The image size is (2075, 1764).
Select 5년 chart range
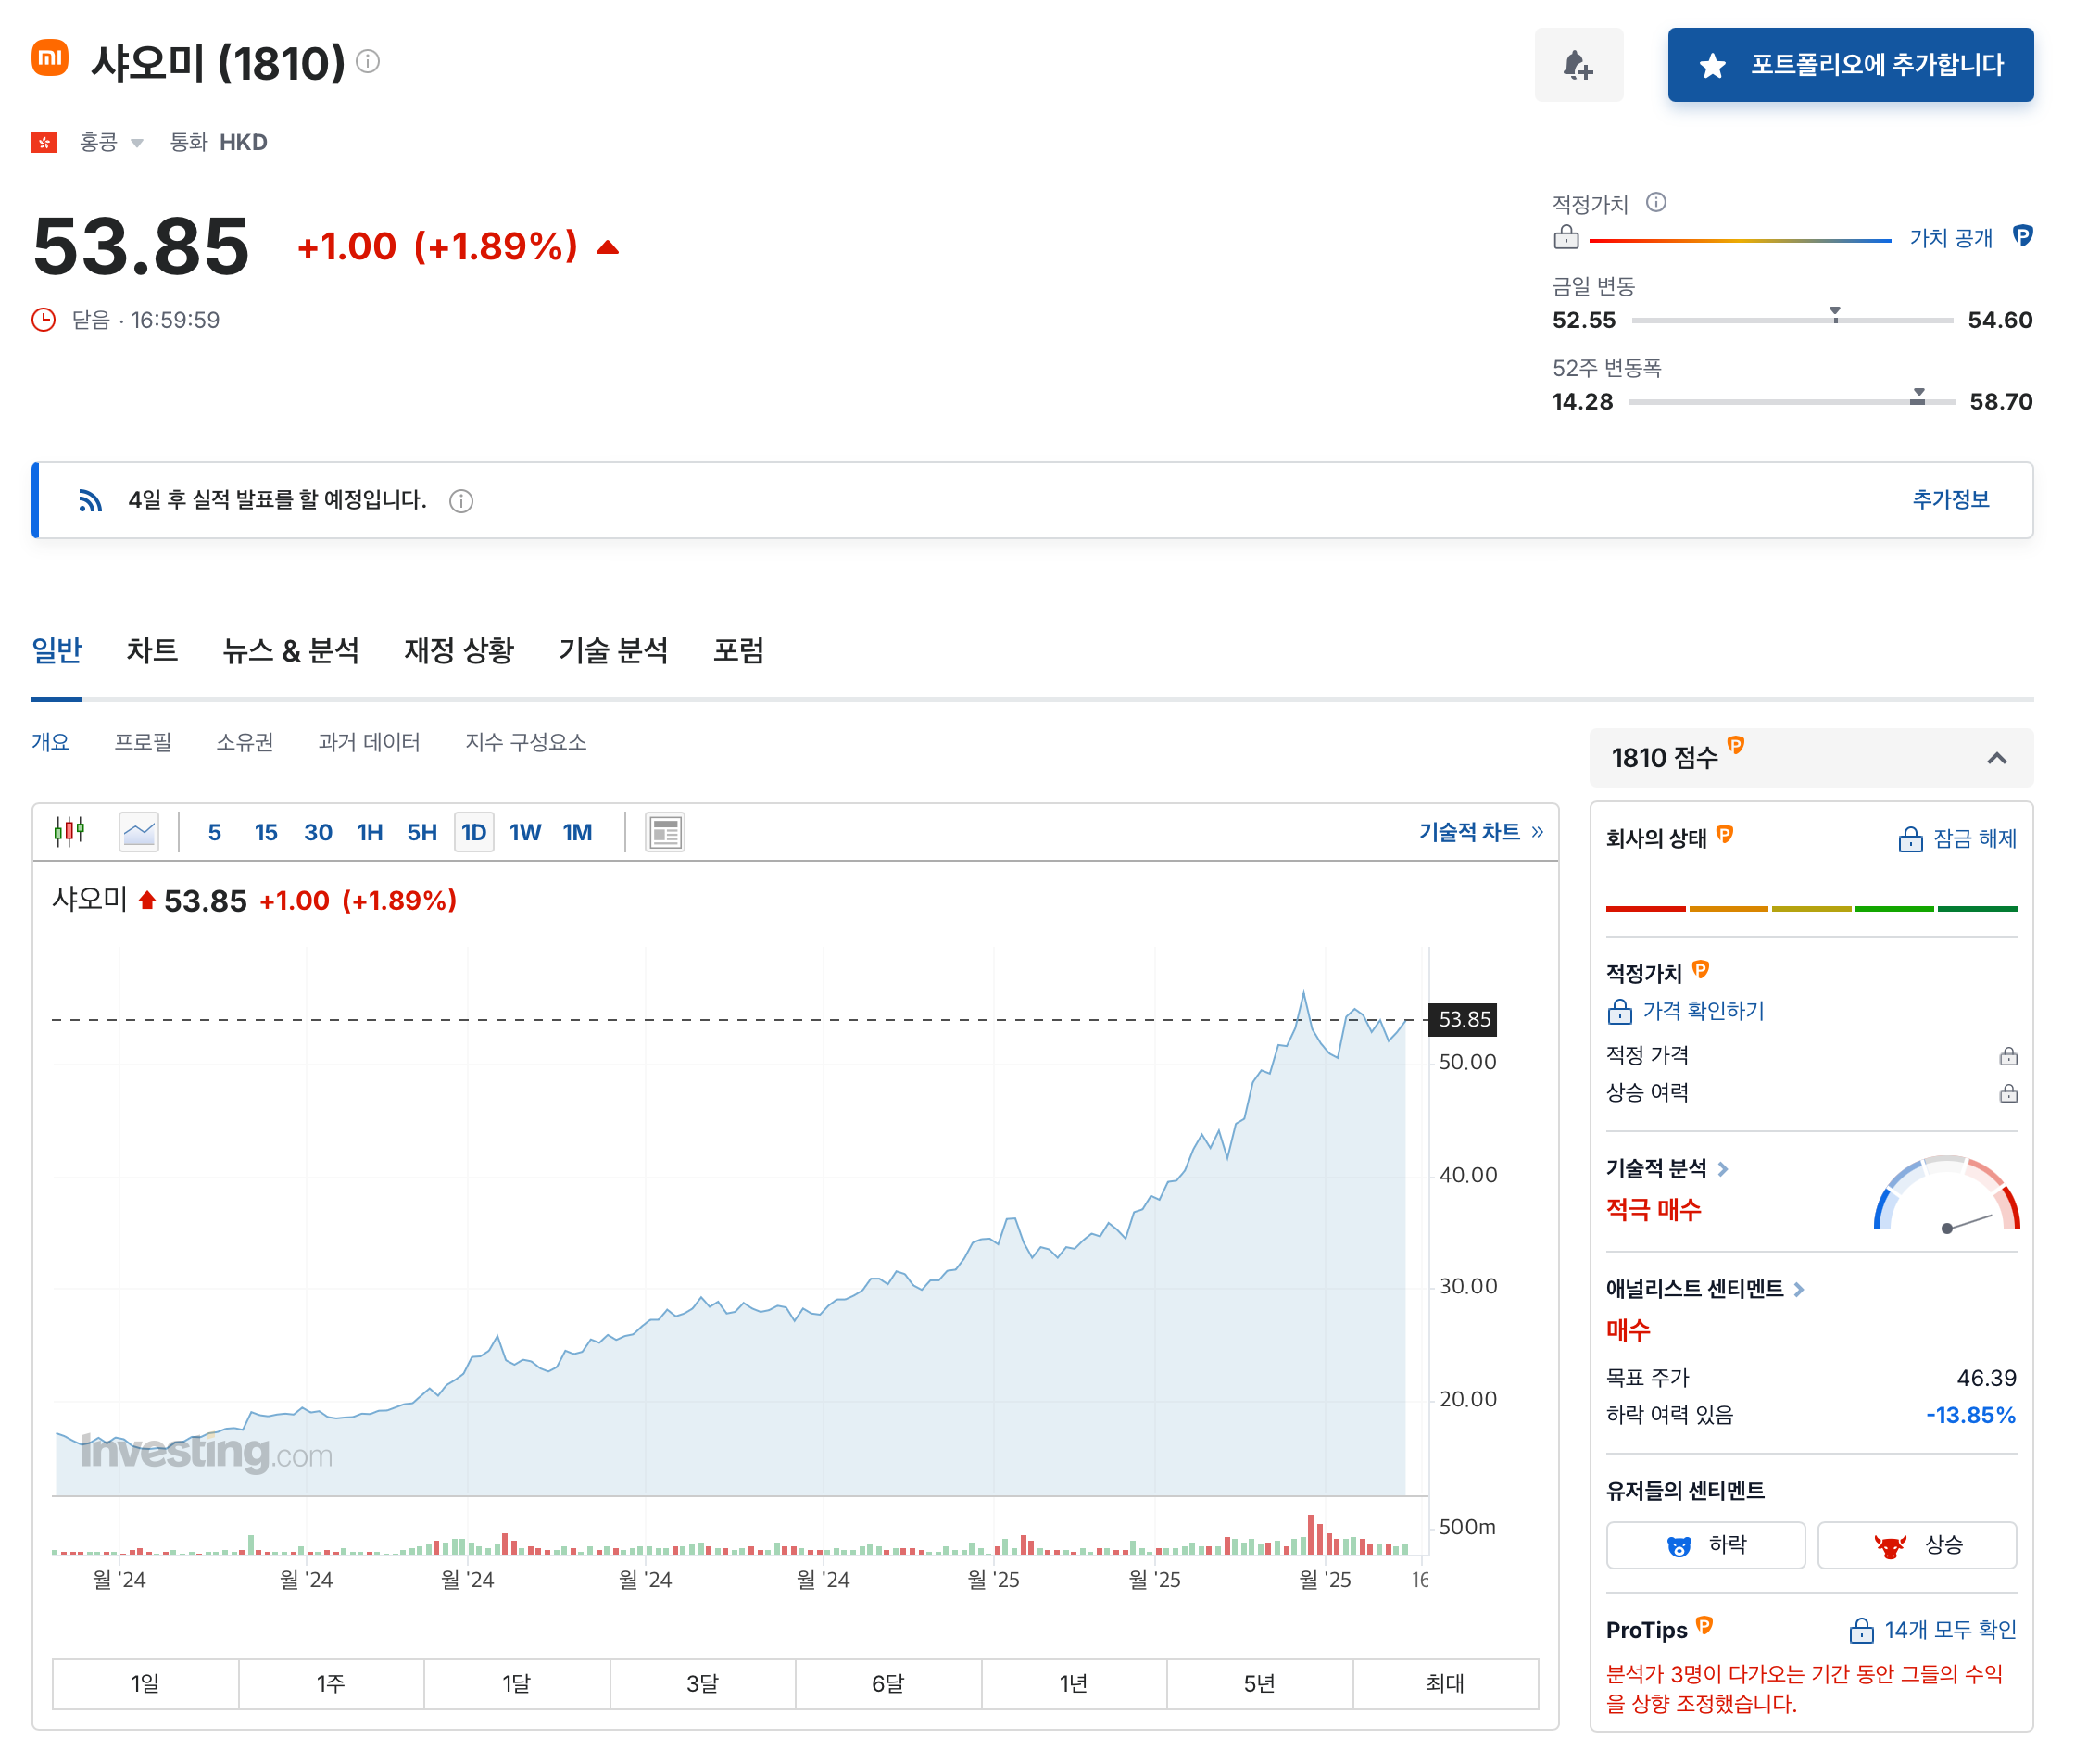tap(1259, 1683)
